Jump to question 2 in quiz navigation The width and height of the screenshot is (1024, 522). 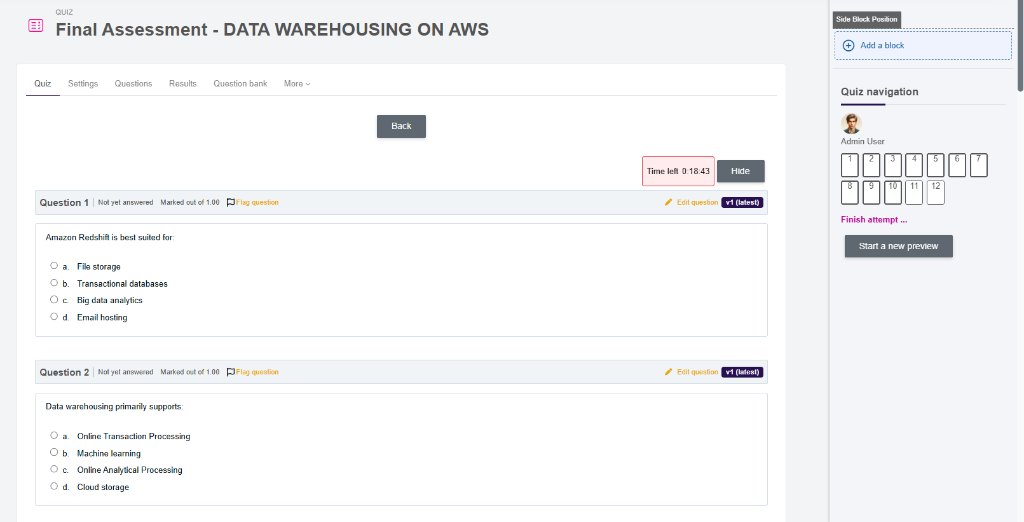871,165
